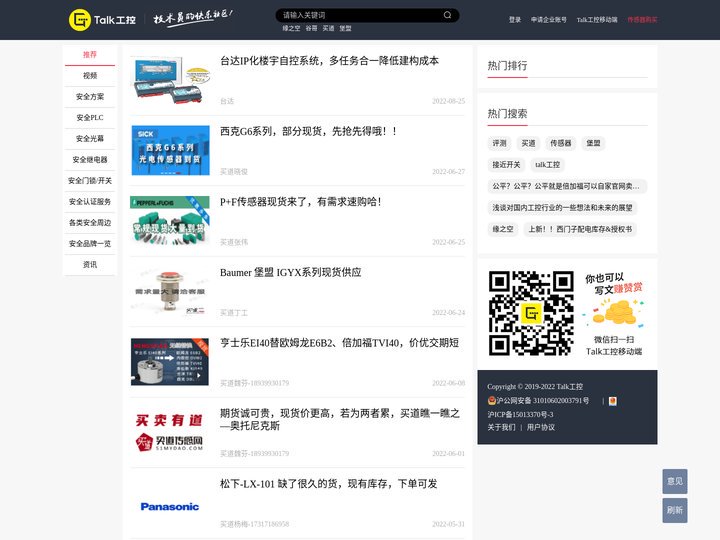Open the 安全PLC sidebar category
The image size is (720, 540).
[x=90, y=118]
